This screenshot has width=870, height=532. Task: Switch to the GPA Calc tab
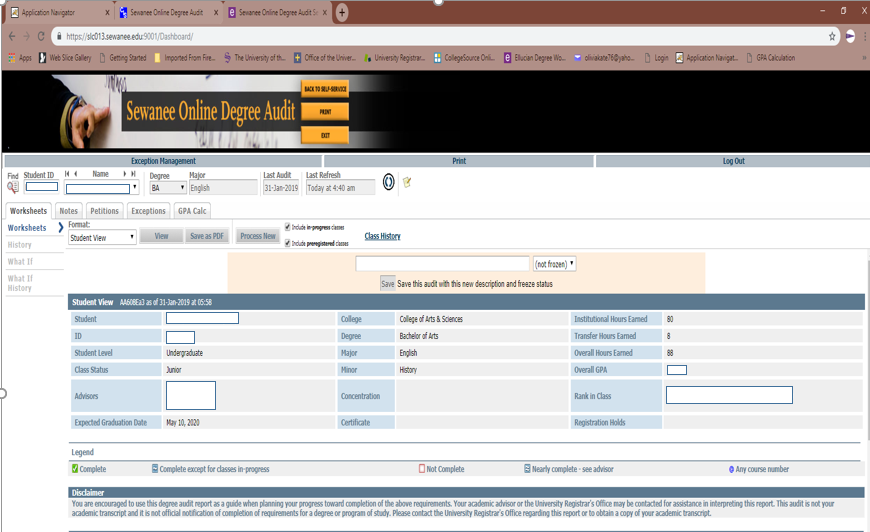[x=192, y=211]
